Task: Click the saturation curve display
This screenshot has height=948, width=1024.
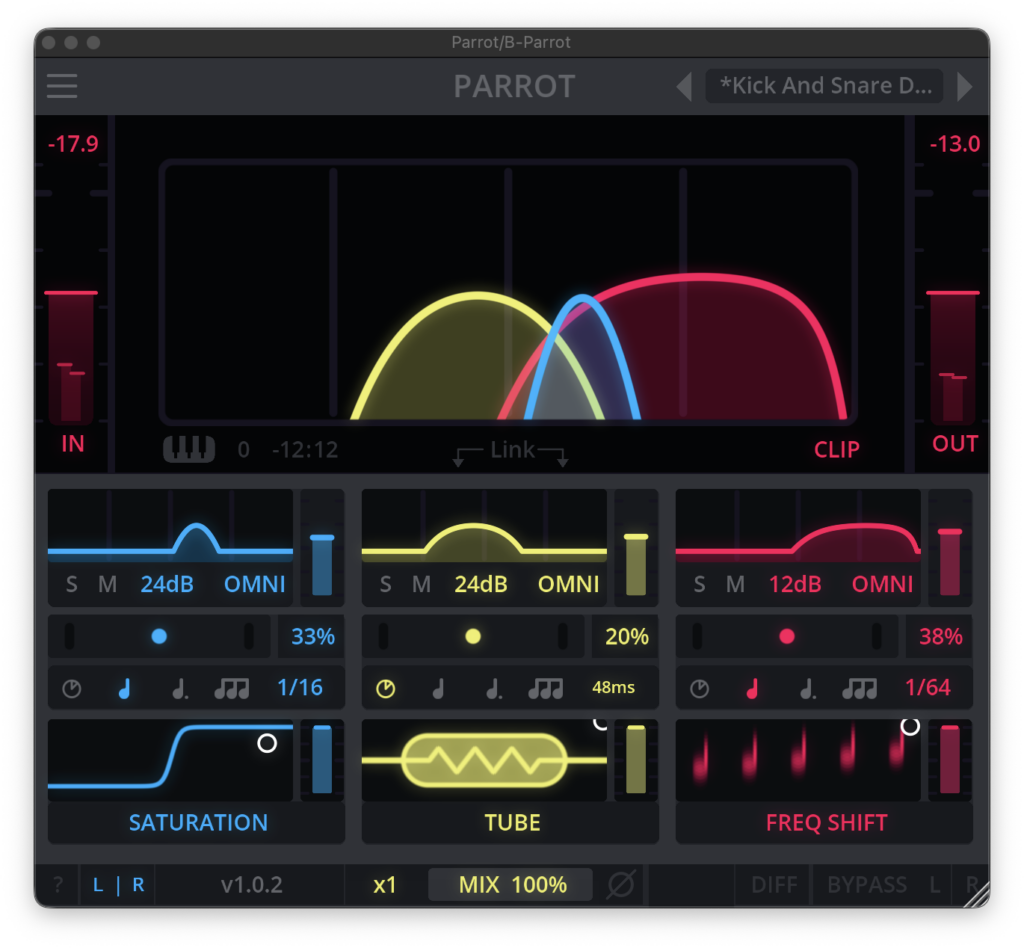Action: (x=170, y=761)
